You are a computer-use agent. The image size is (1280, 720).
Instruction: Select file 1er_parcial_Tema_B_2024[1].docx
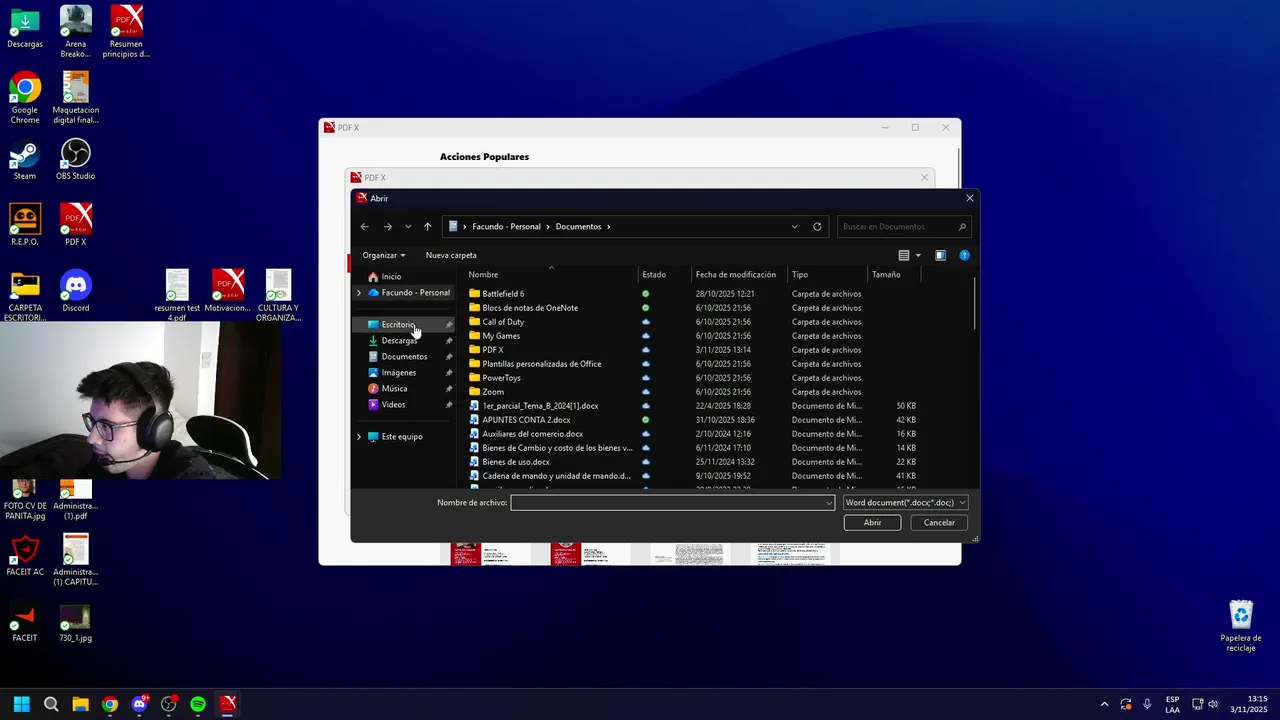click(540, 406)
